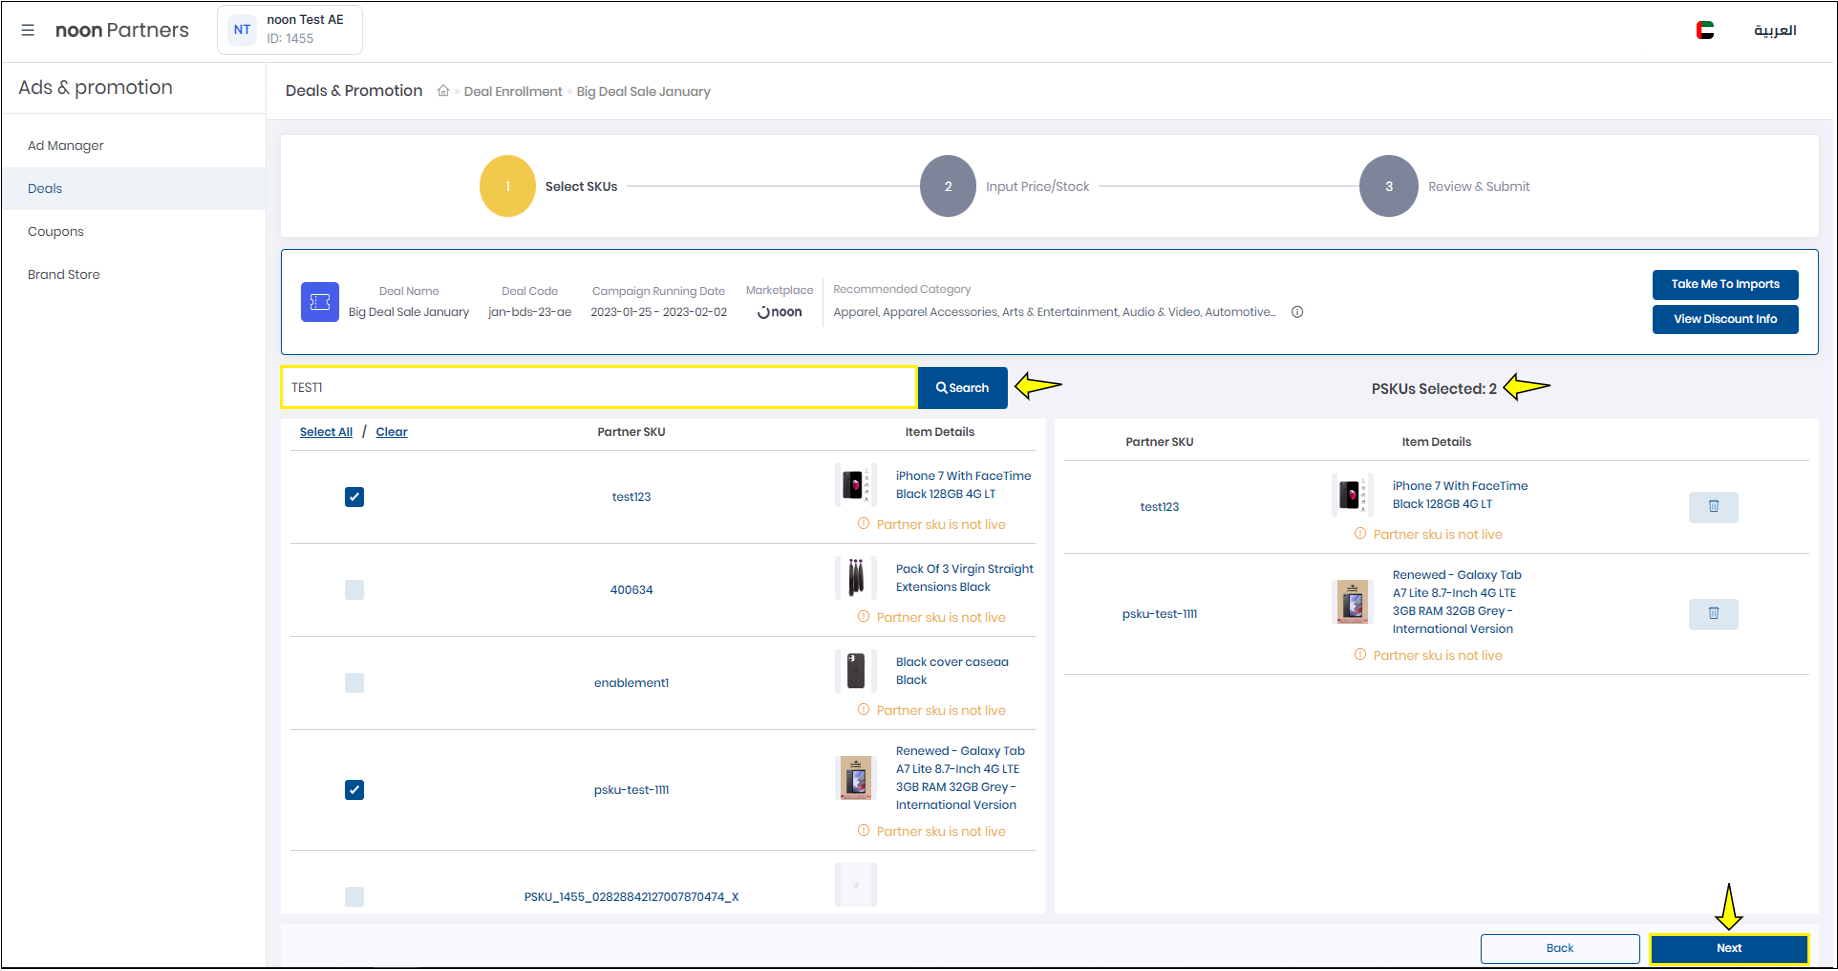This screenshot has width=1838, height=971.
Task: Open Ad Manager in sidebar
Action: pos(66,146)
